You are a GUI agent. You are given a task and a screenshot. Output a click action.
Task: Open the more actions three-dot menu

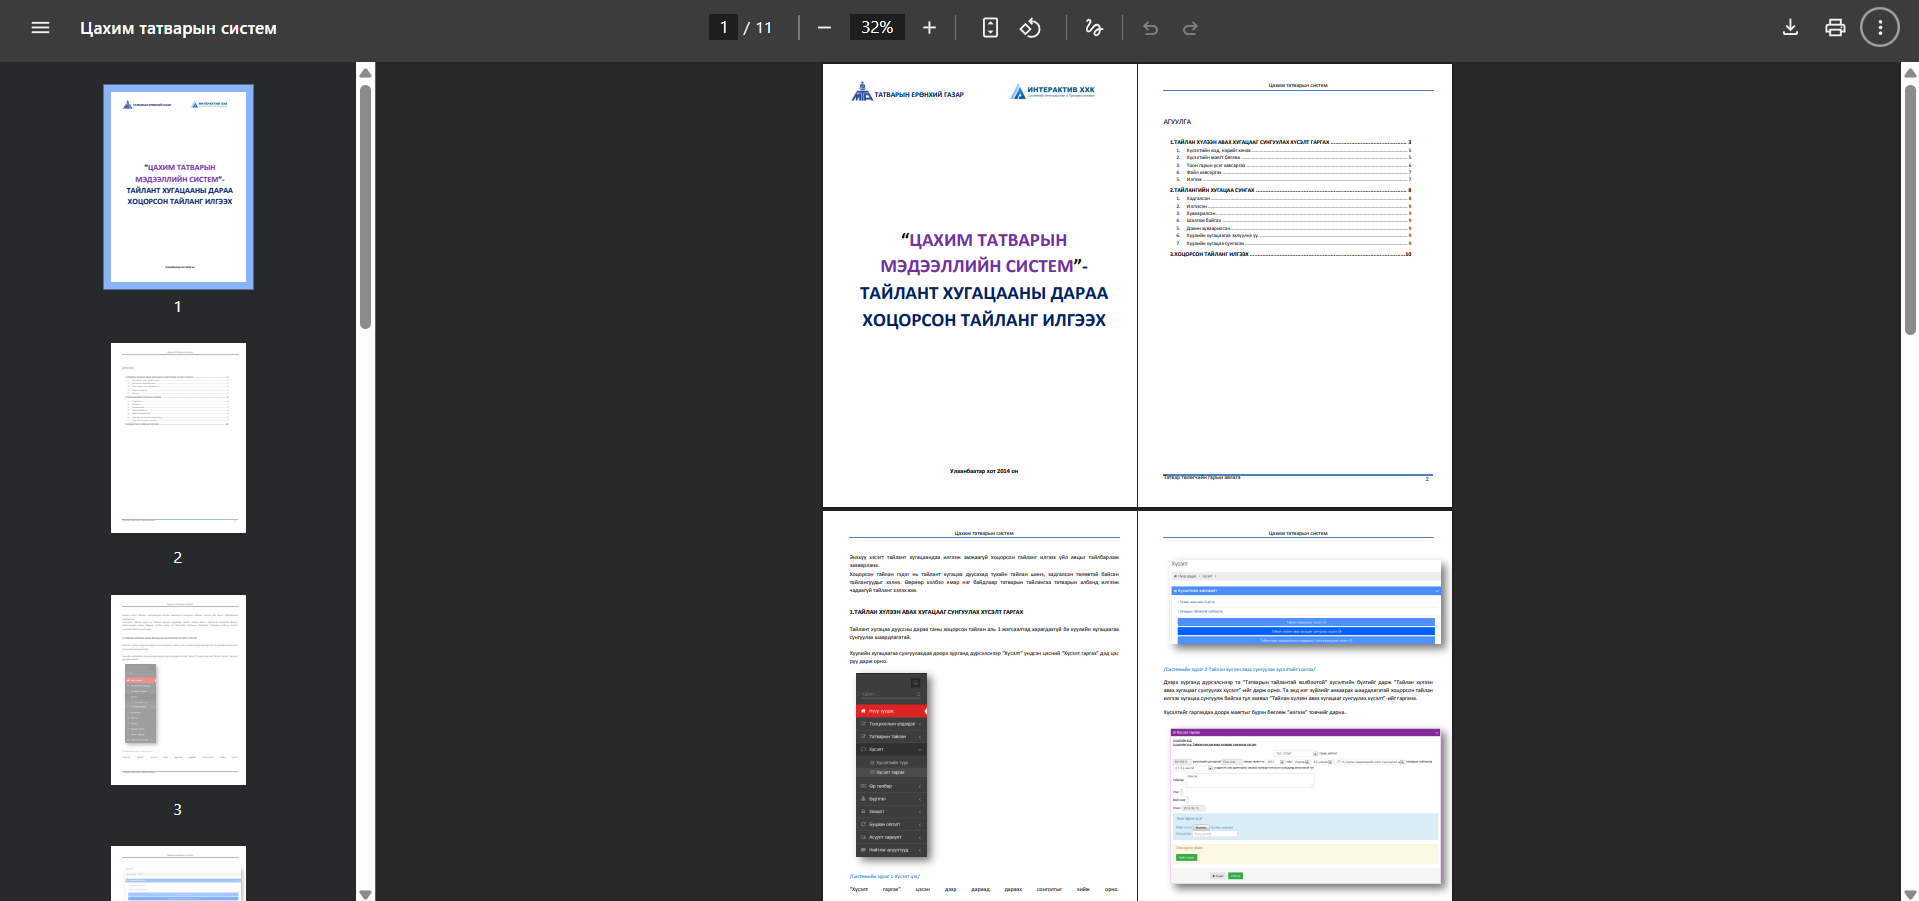1880,28
